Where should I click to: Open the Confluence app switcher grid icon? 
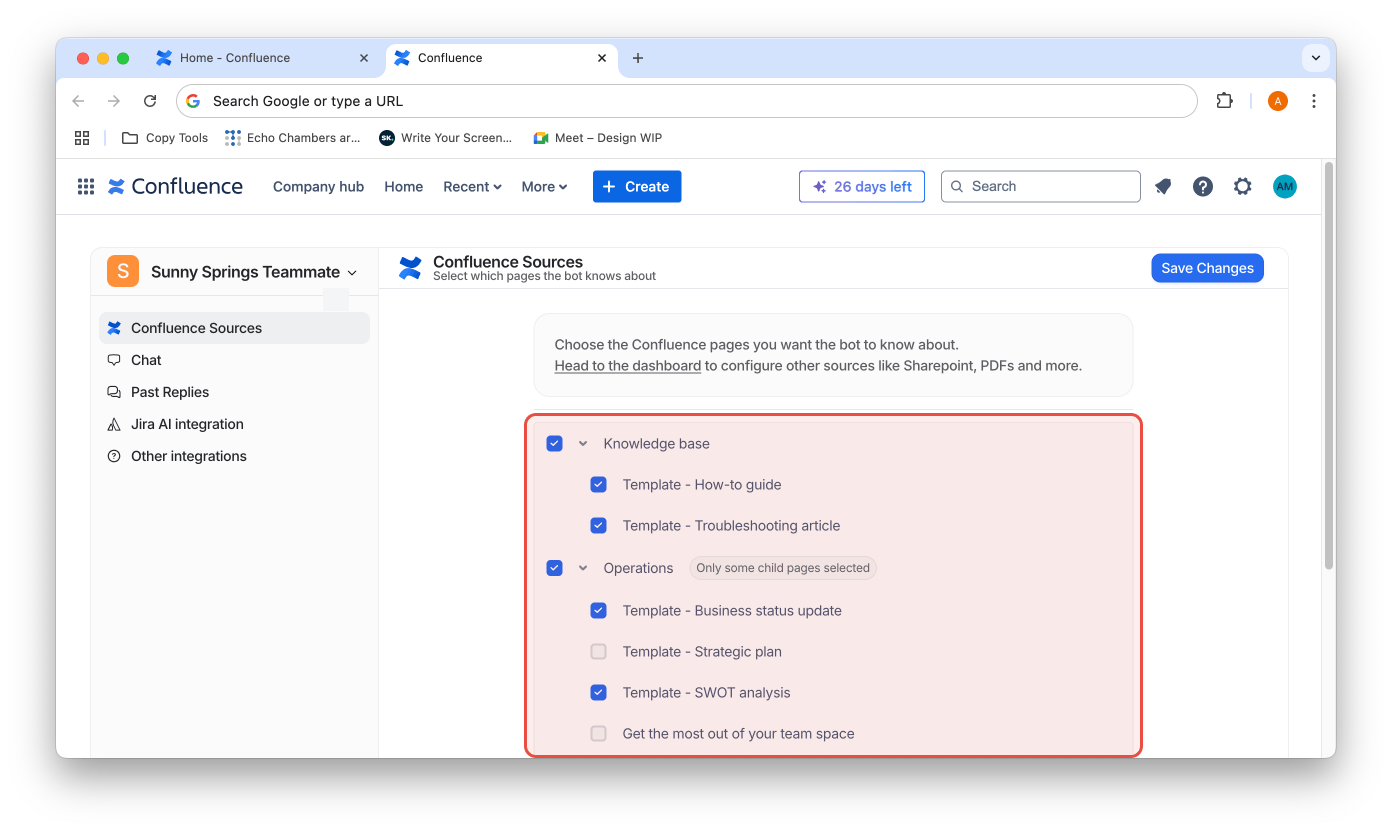pyautogui.click(x=86, y=186)
